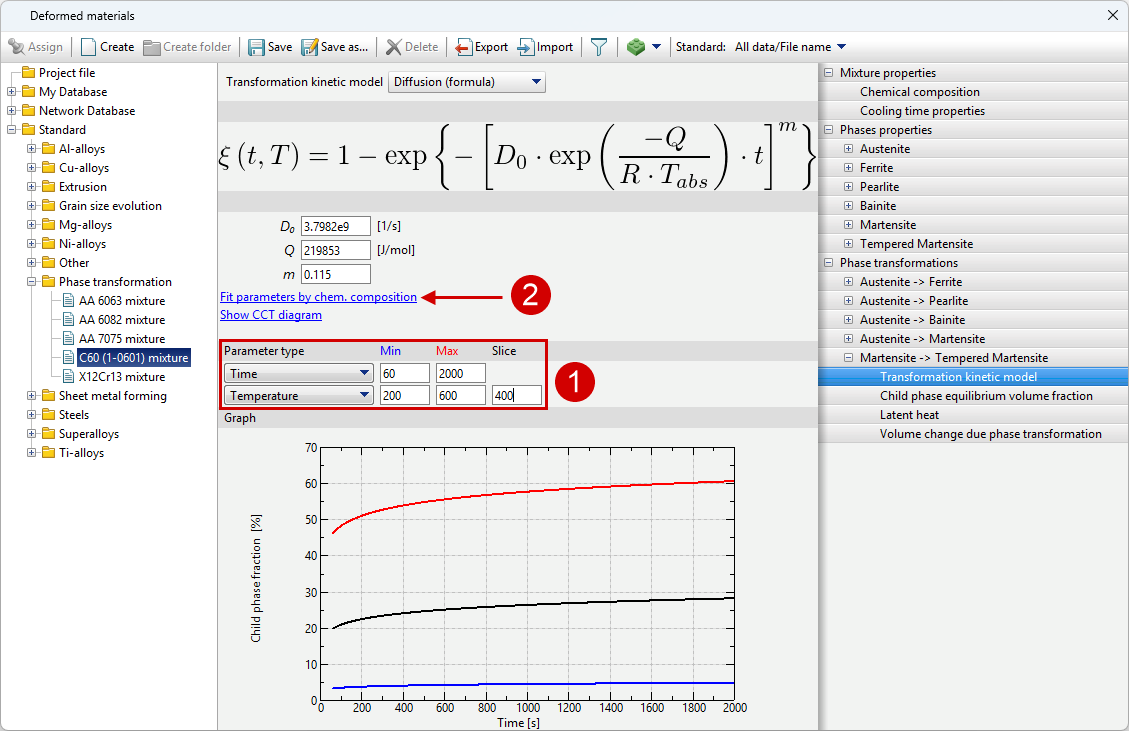The height and width of the screenshot is (731, 1129).
Task: Collapse the Phase transformation folder
Action: coord(32,282)
